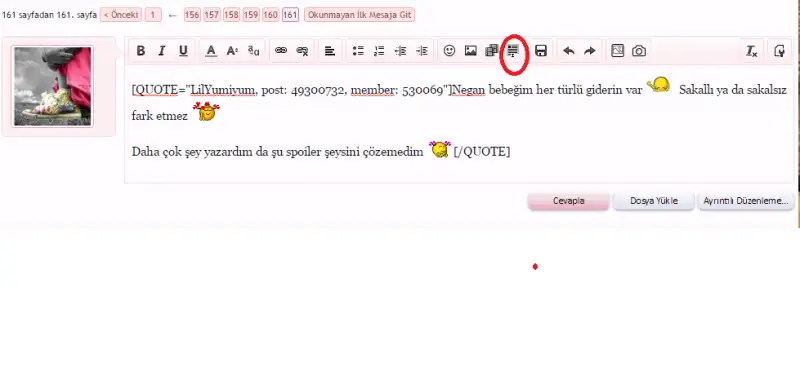Go to page 159

tap(251, 15)
